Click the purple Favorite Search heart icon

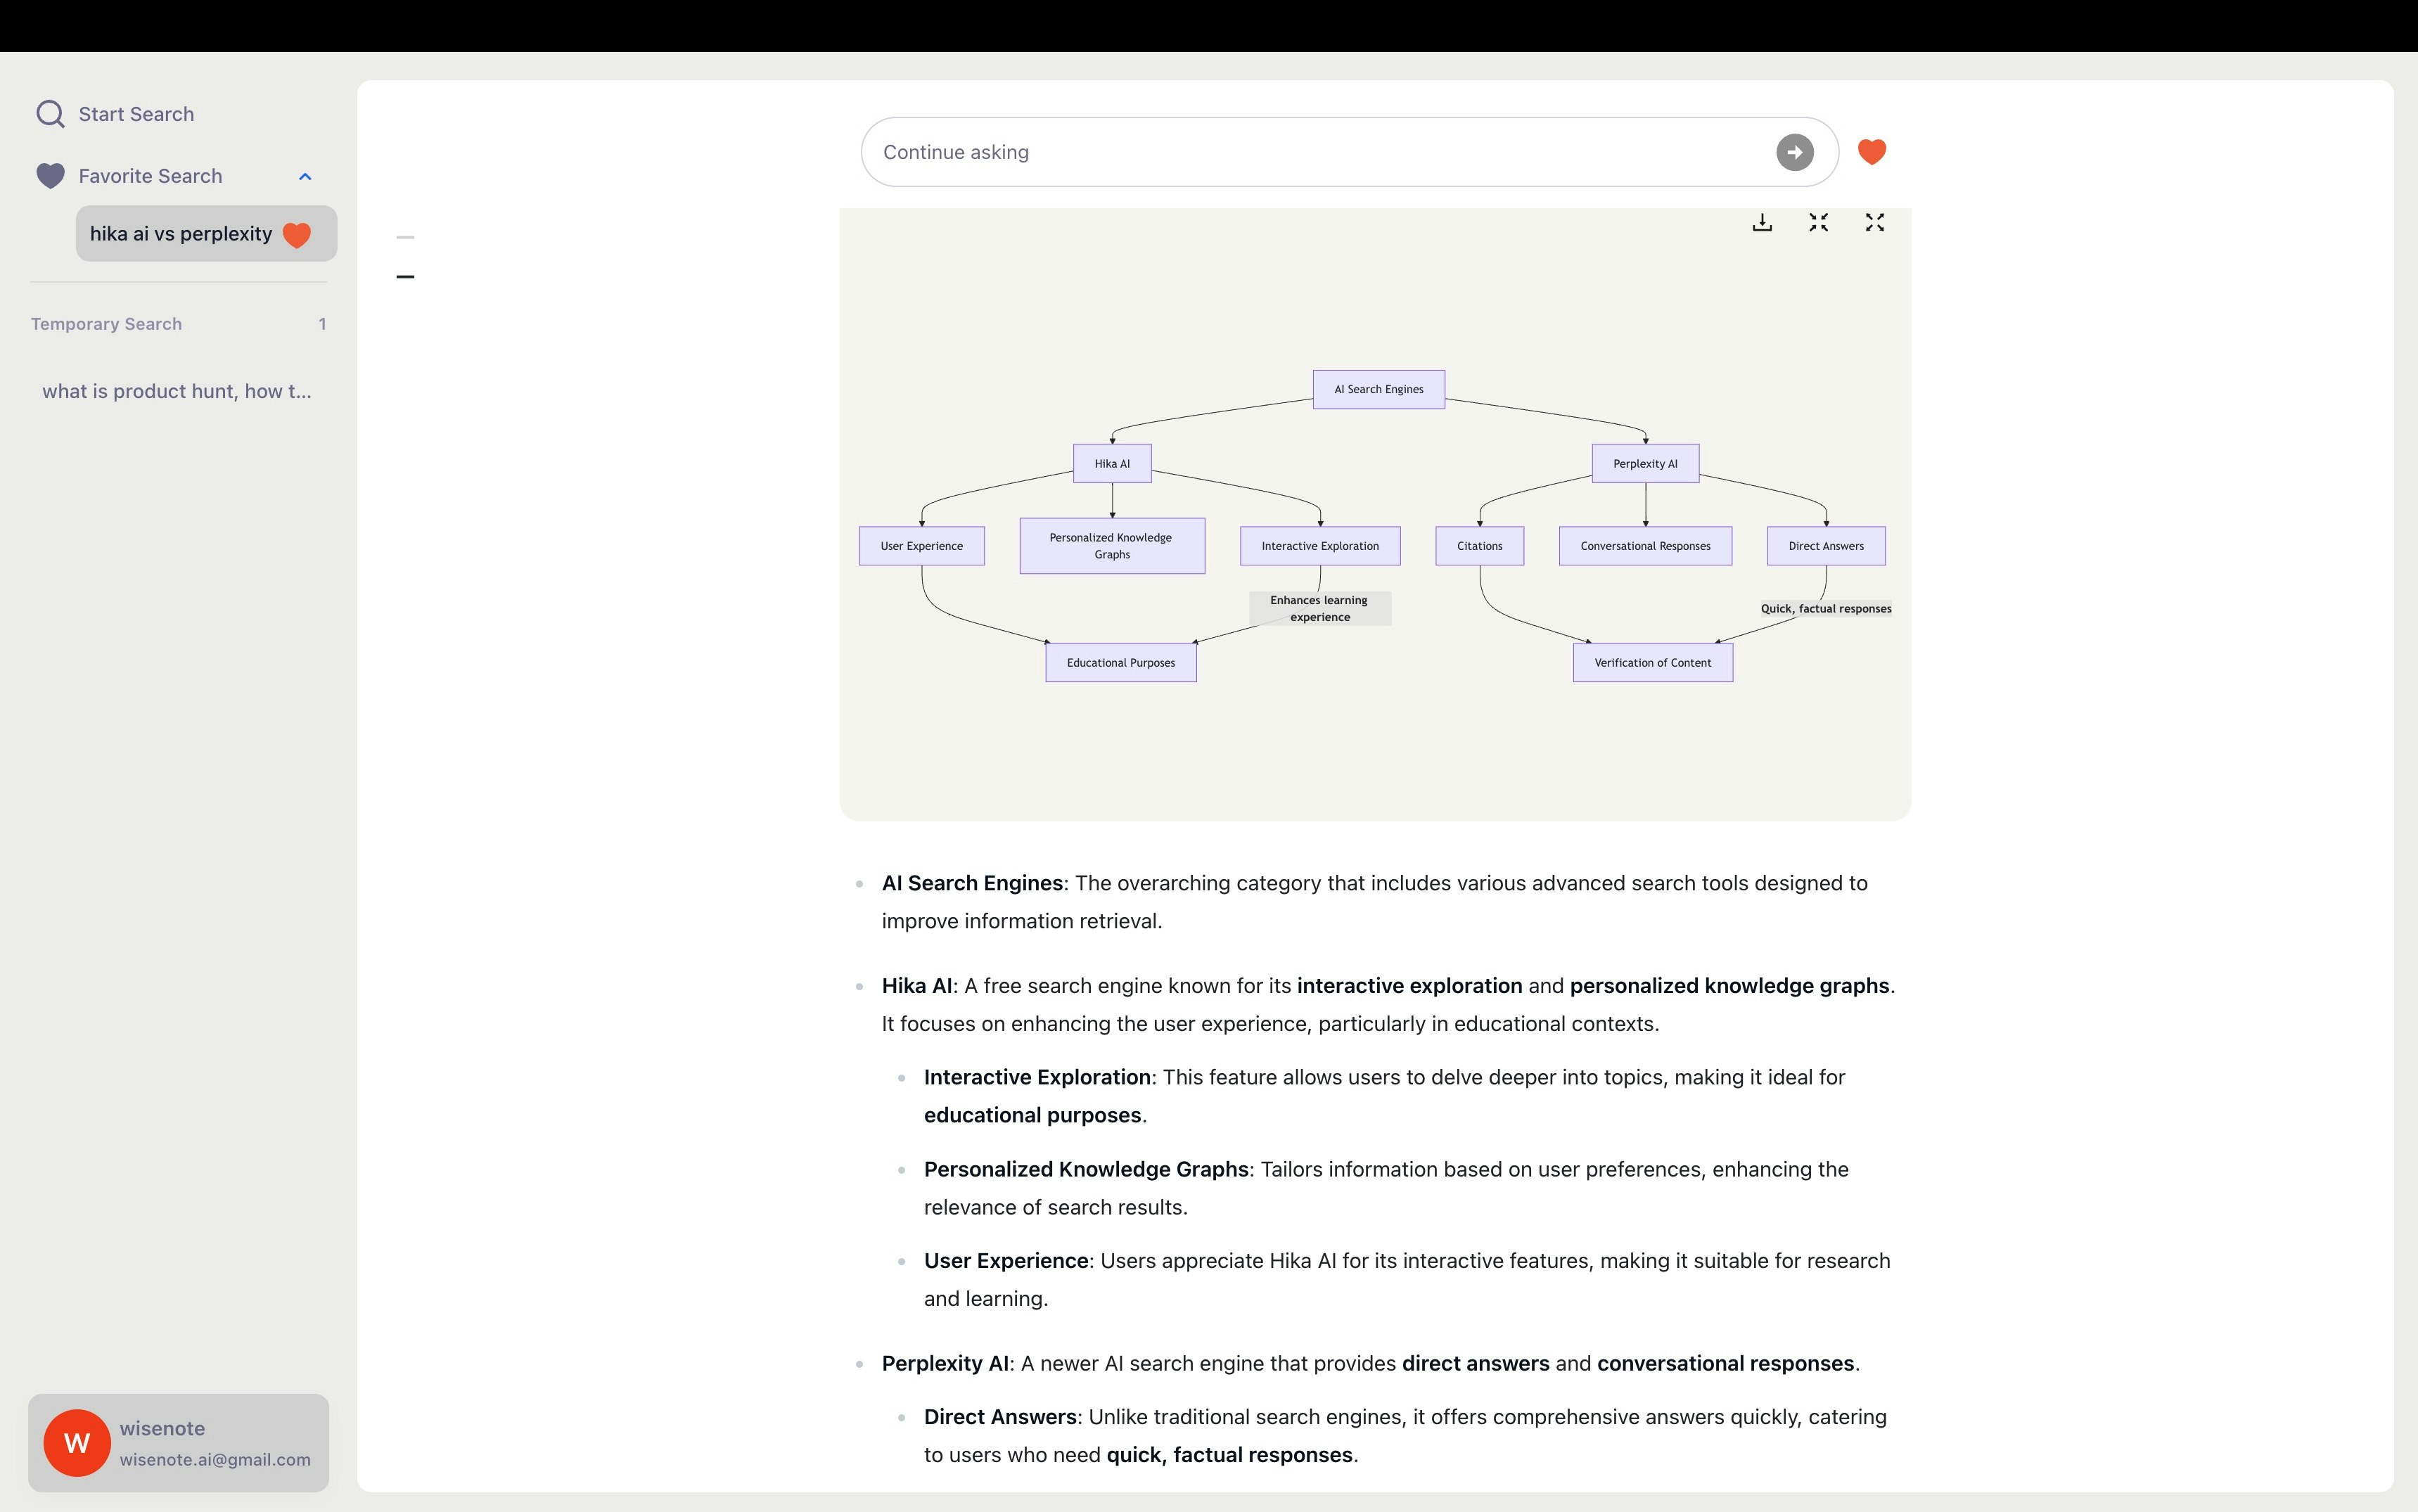[50, 176]
